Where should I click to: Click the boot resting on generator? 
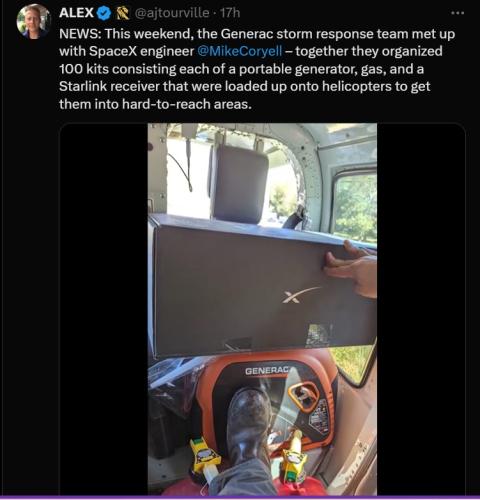248,428
